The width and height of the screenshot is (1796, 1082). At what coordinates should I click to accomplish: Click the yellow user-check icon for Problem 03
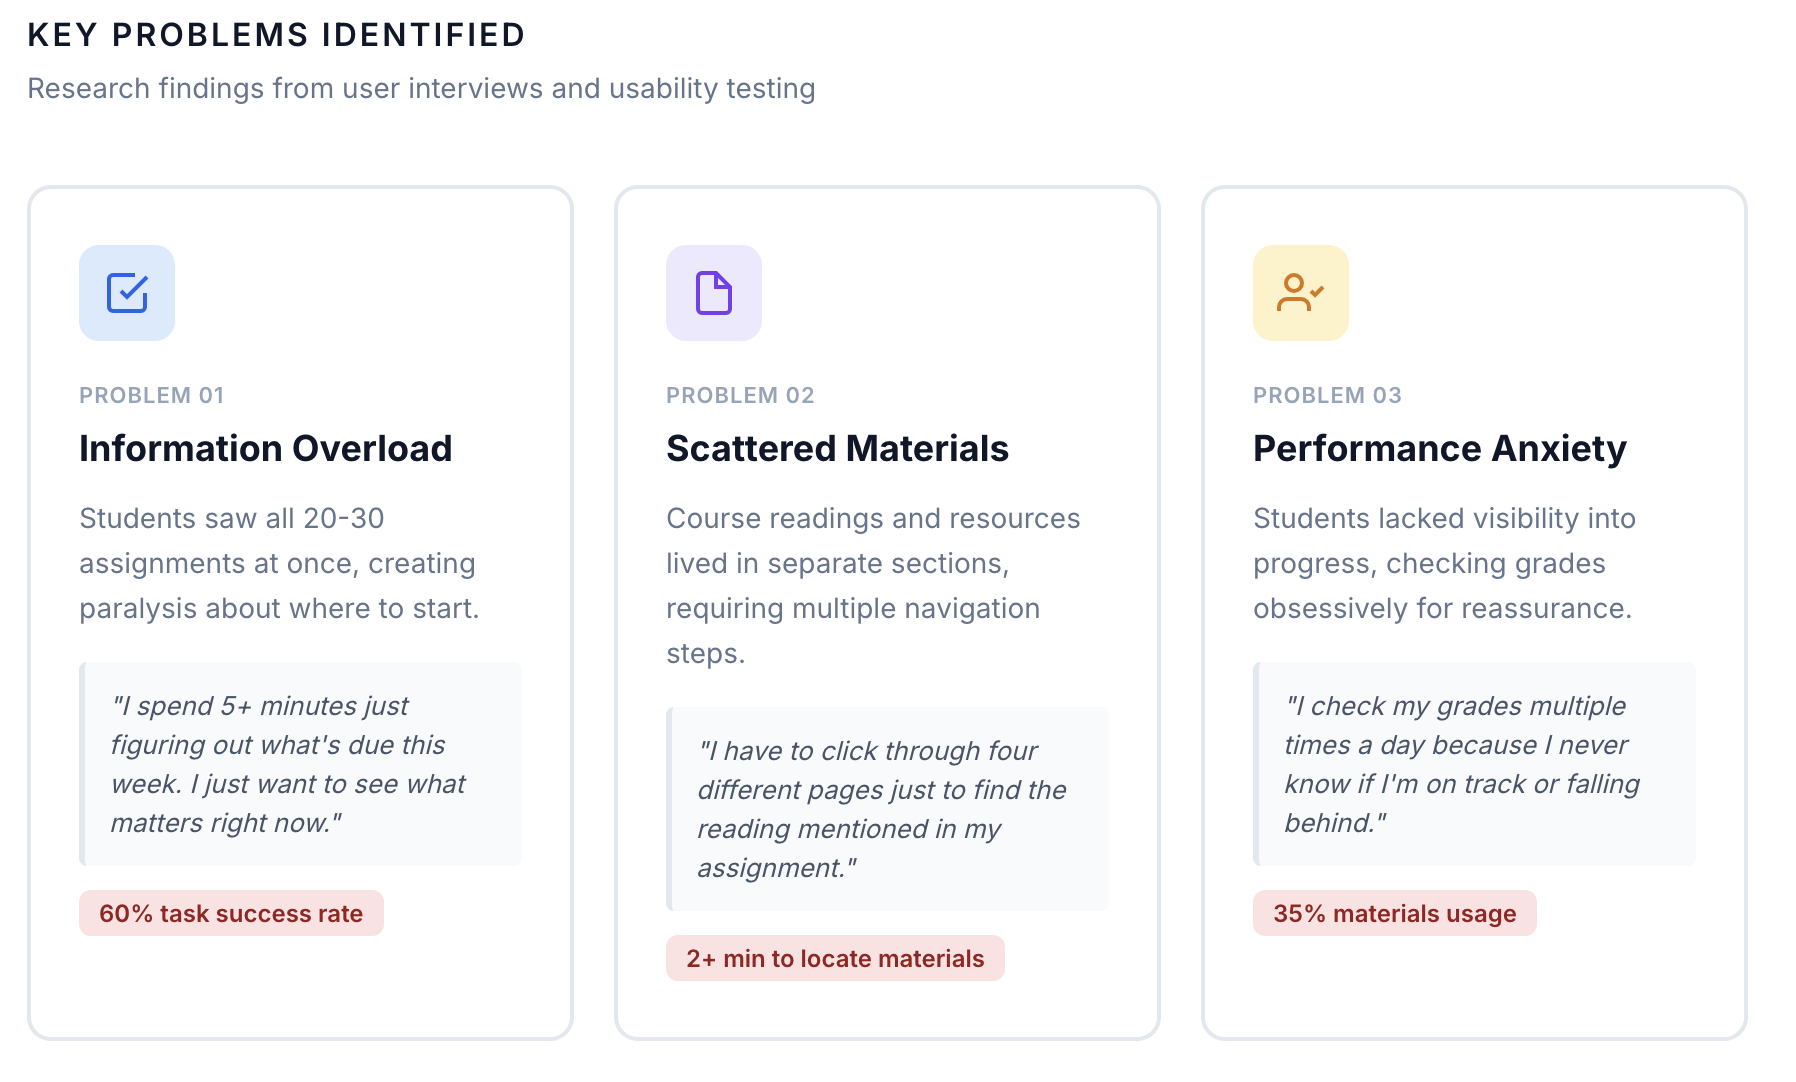[x=1301, y=293]
